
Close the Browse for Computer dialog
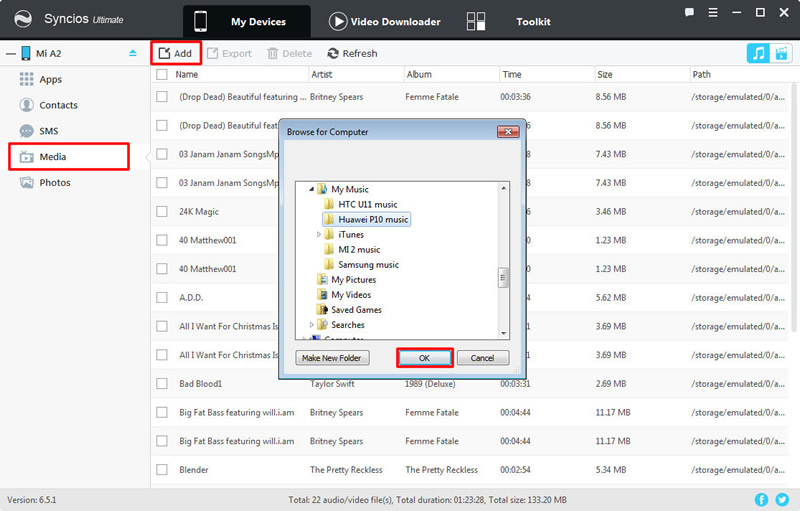pyautogui.click(x=508, y=132)
